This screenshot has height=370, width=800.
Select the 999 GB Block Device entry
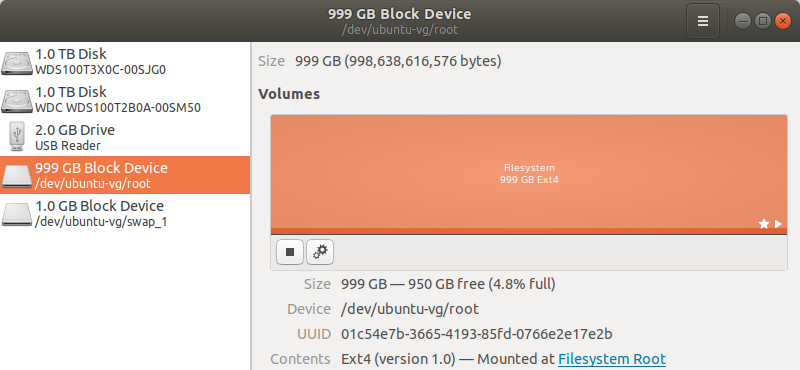pyautogui.click(x=125, y=175)
